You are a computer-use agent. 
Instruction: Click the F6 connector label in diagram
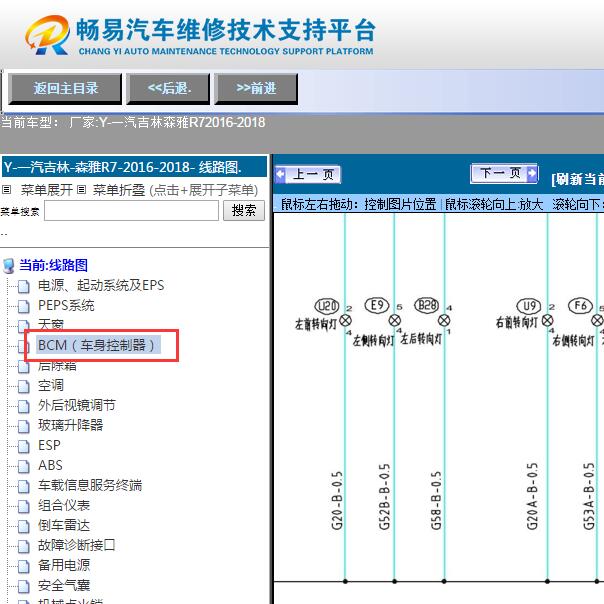point(580,306)
